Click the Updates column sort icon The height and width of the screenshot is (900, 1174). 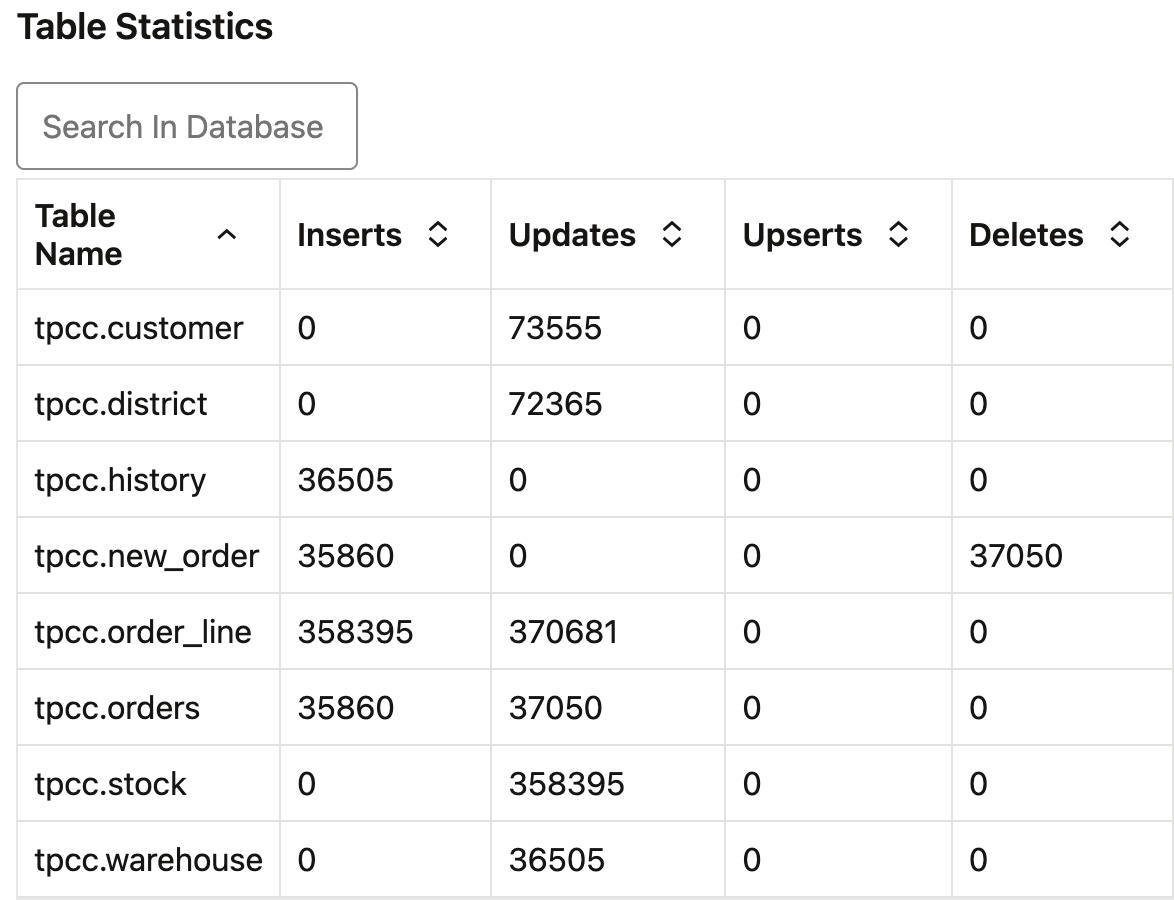pos(672,235)
